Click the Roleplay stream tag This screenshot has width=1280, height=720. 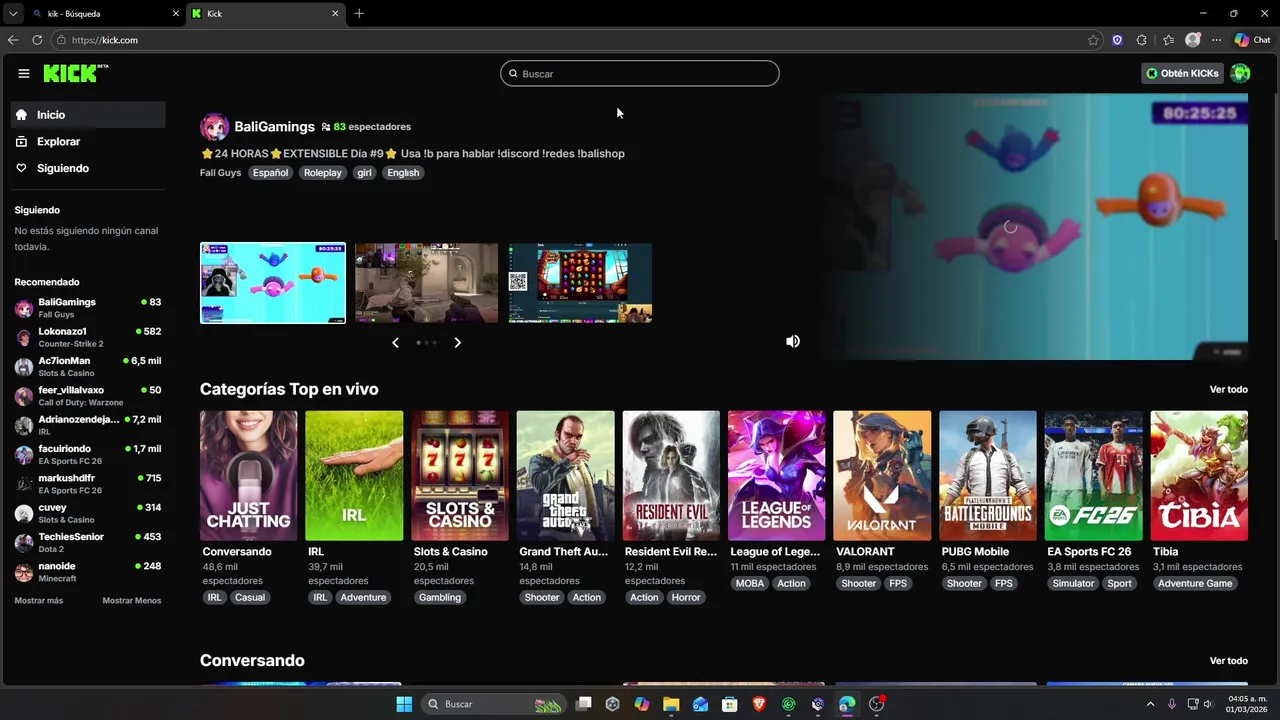(322, 173)
